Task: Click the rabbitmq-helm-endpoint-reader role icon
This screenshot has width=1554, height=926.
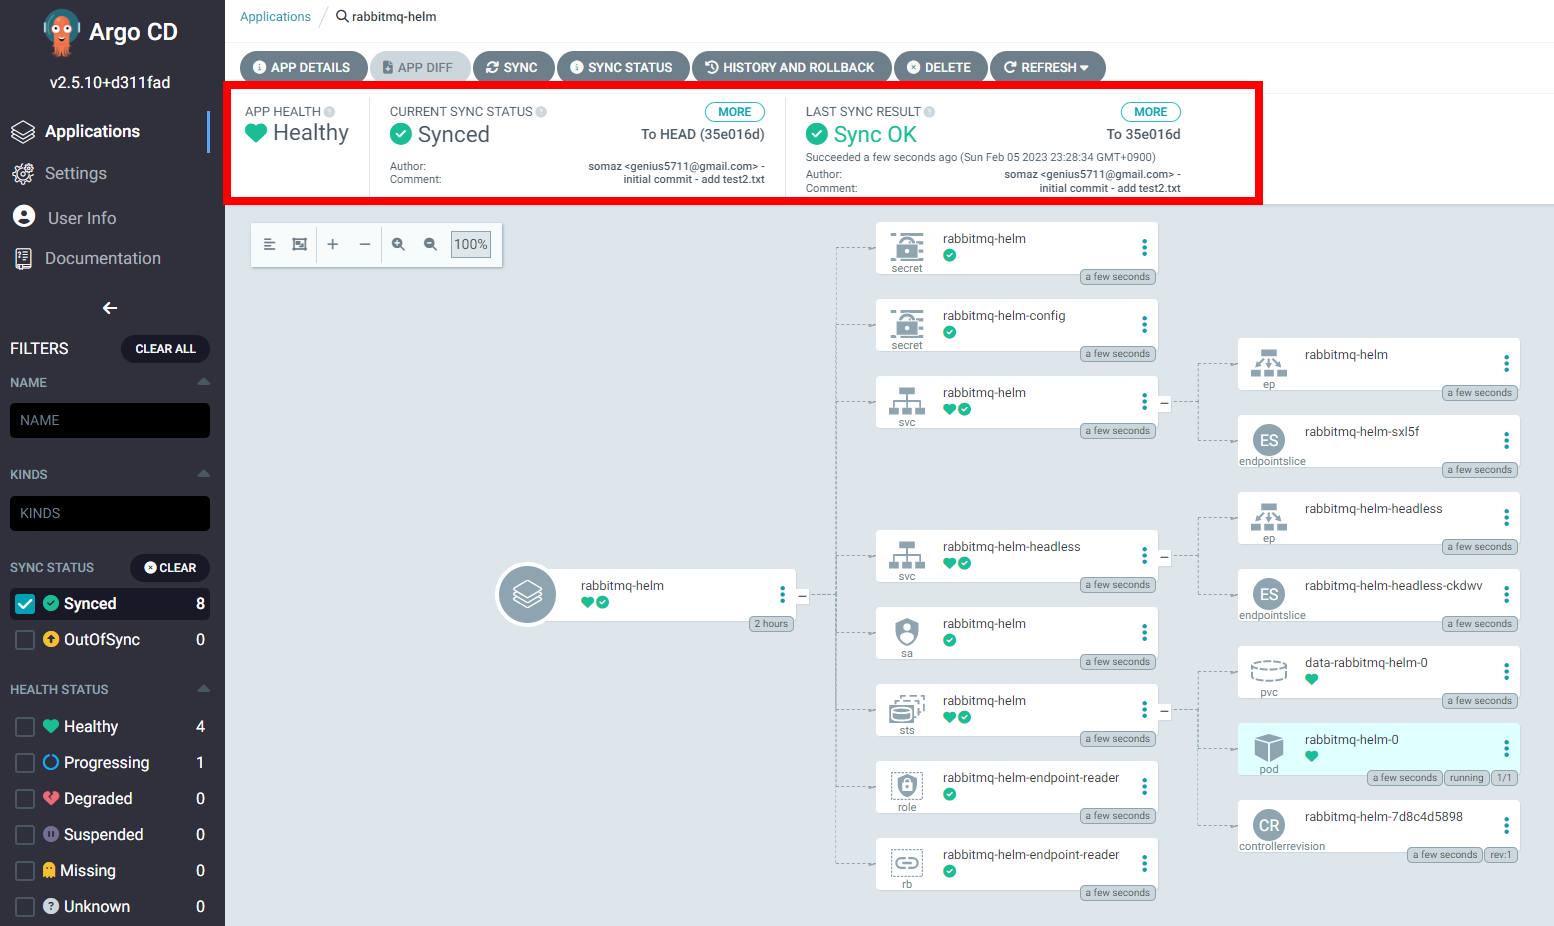Action: (x=907, y=786)
